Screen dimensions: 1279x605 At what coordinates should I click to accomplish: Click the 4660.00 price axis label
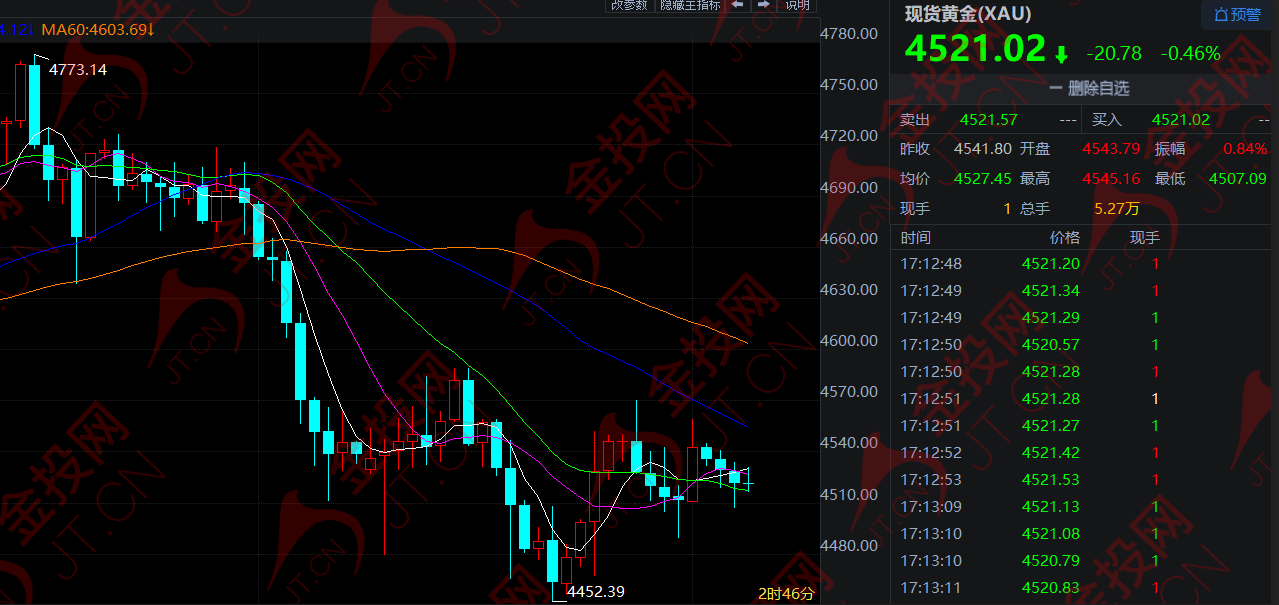pyautogui.click(x=849, y=238)
